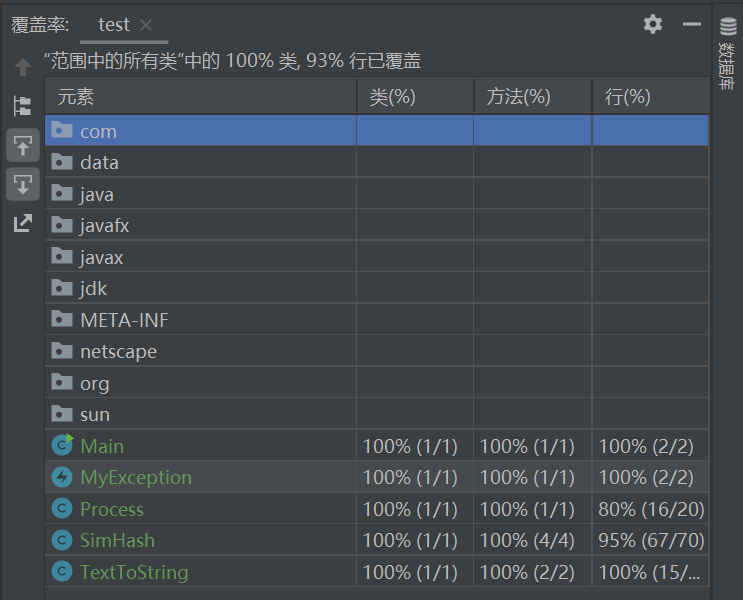Screen dimensions: 743x600
Task: Click the export coverage report icon
Action: (22, 223)
